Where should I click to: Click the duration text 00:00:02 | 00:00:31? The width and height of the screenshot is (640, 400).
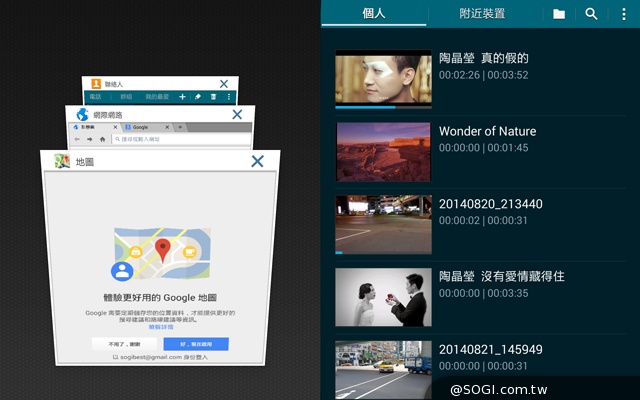484,220
